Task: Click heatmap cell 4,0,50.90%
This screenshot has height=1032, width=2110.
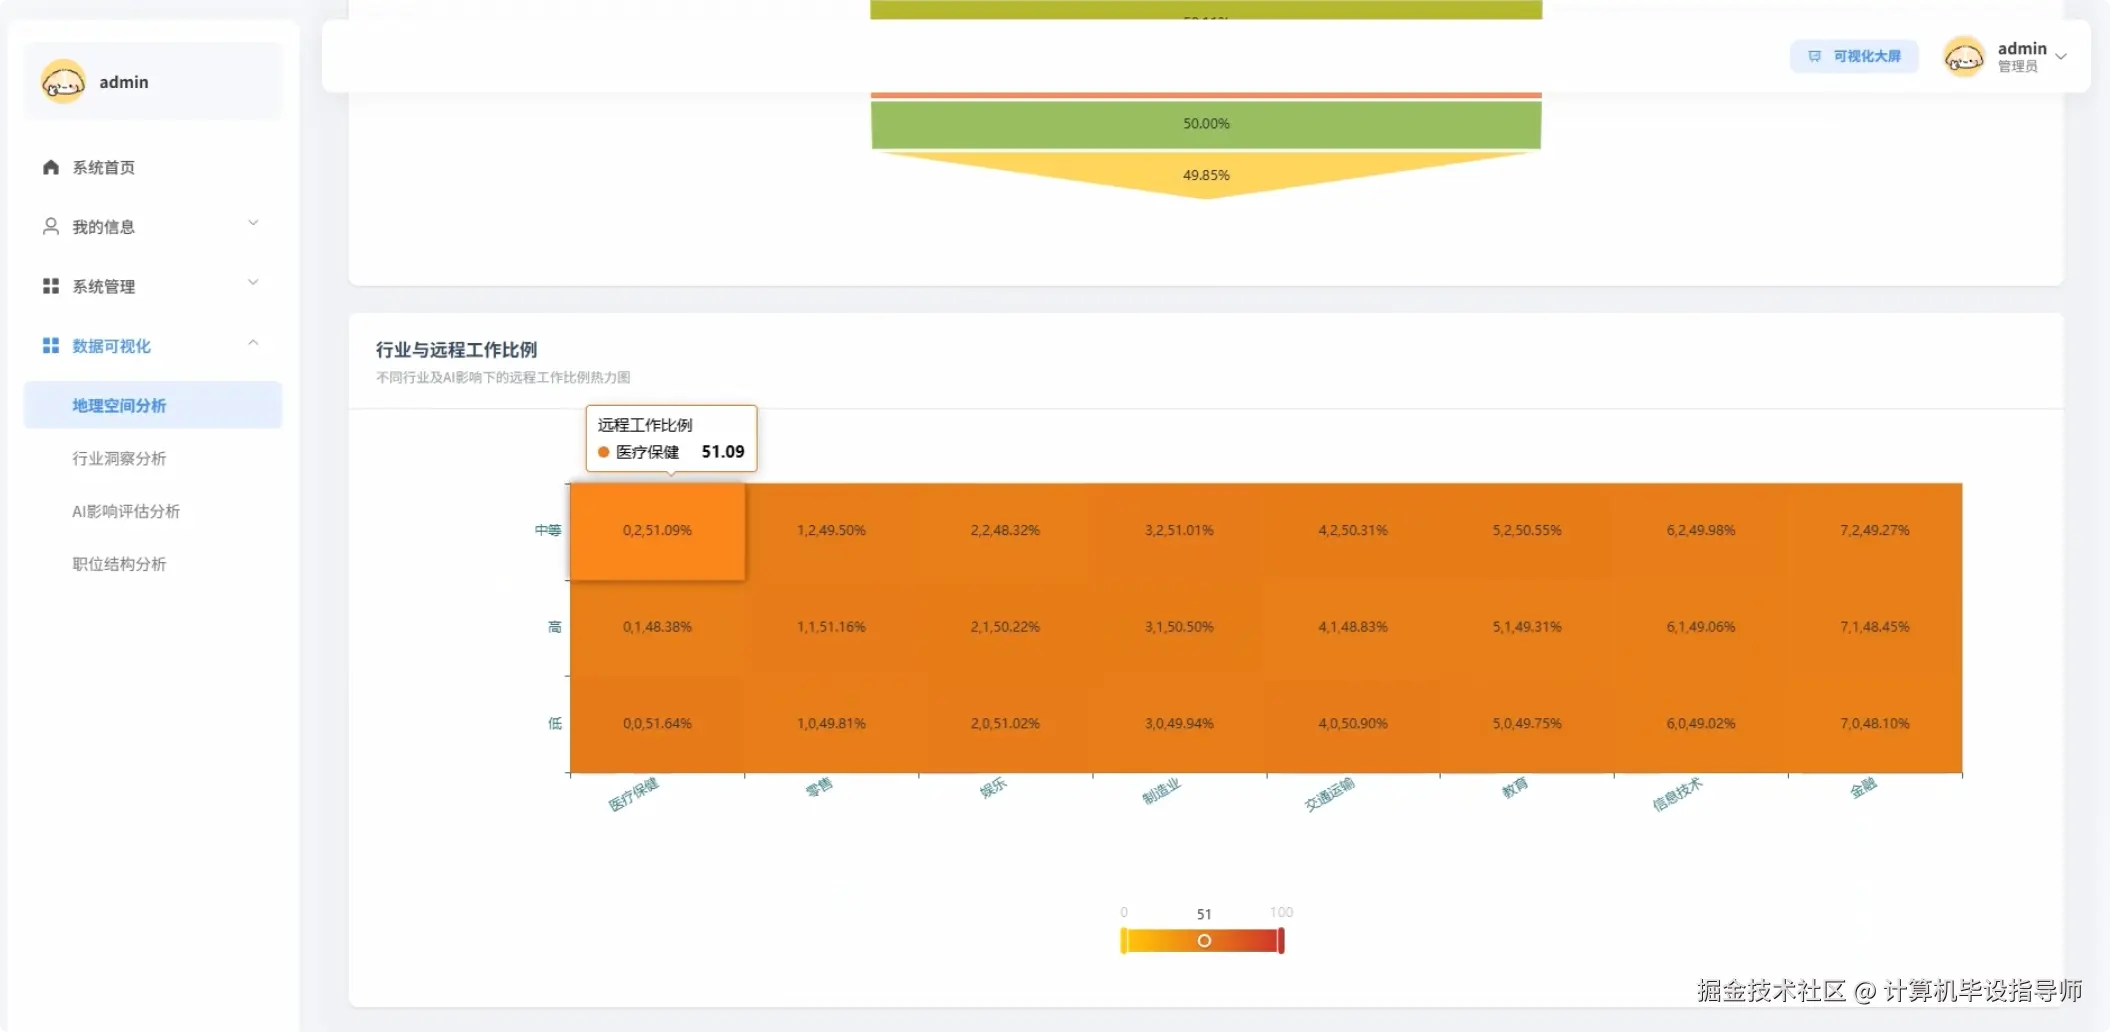Action: [x=1353, y=724]
